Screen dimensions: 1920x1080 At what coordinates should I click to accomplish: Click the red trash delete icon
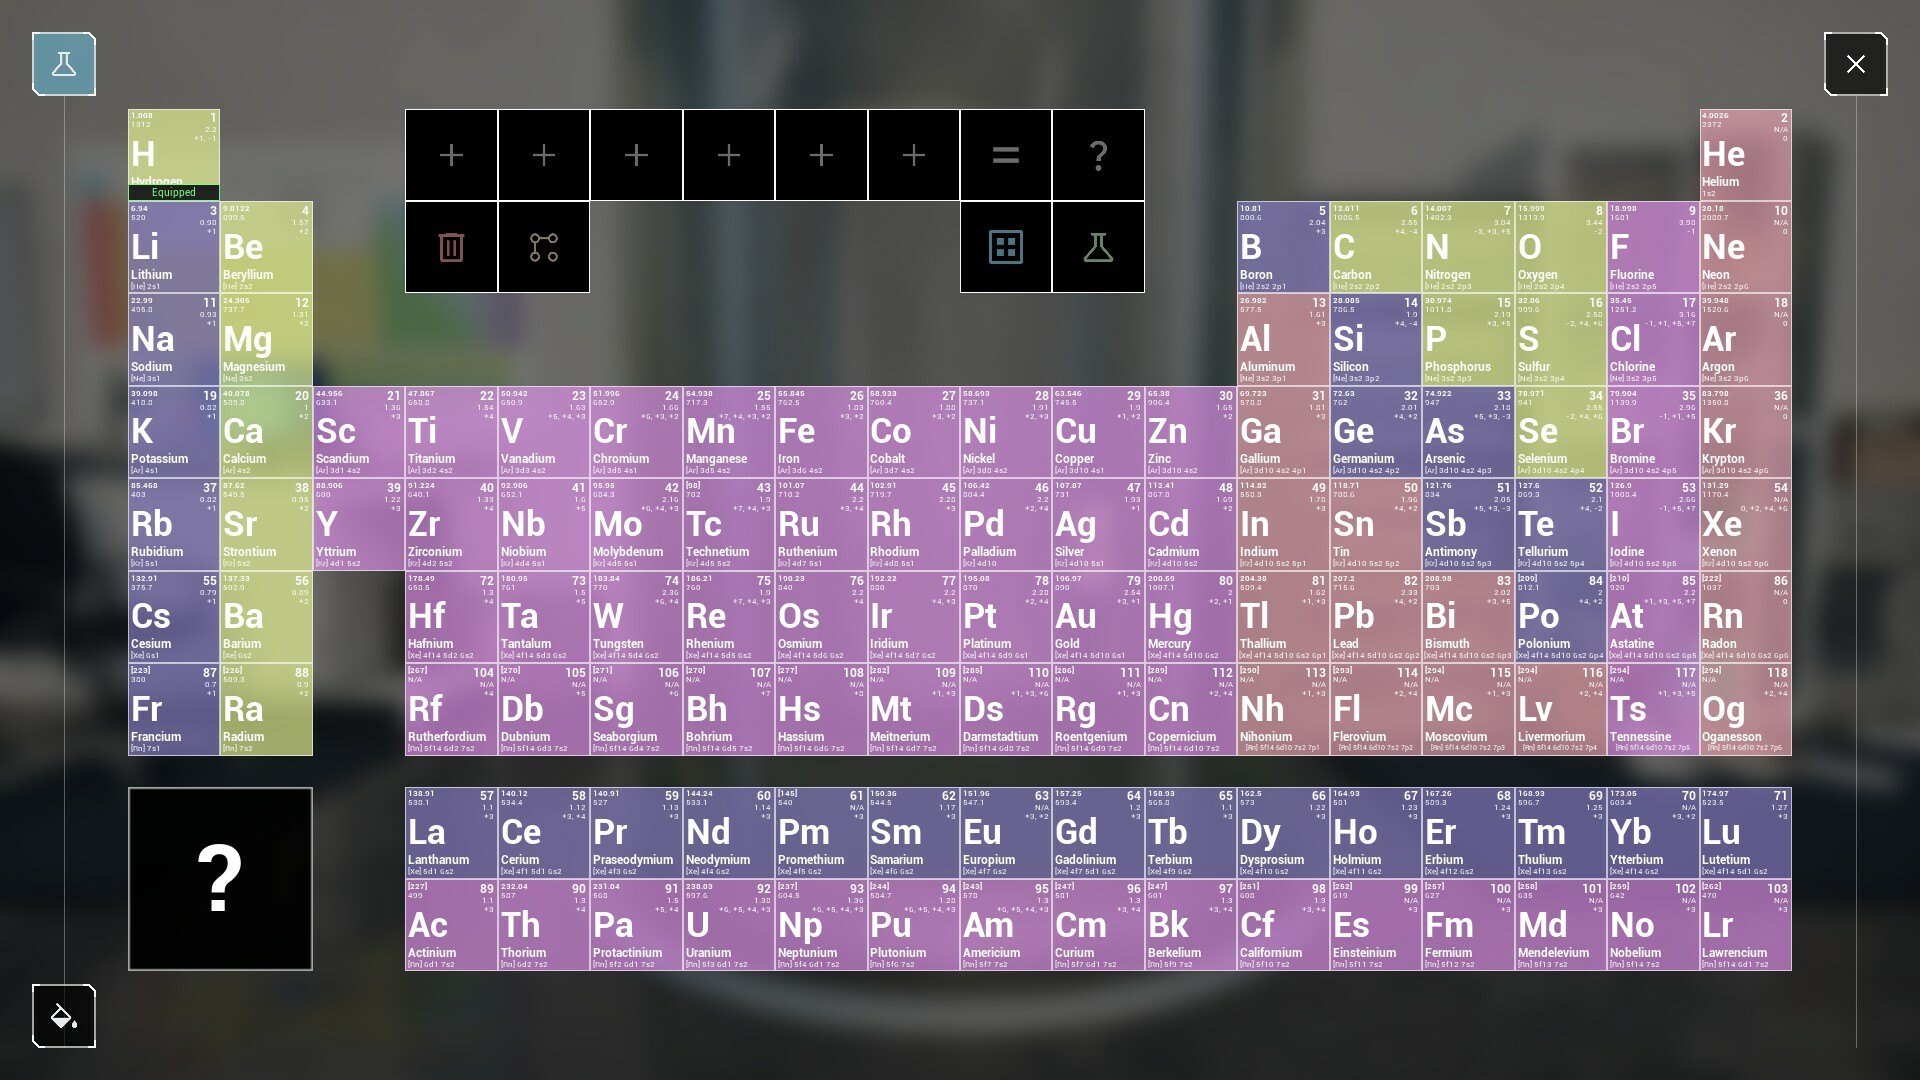point(451,247)
